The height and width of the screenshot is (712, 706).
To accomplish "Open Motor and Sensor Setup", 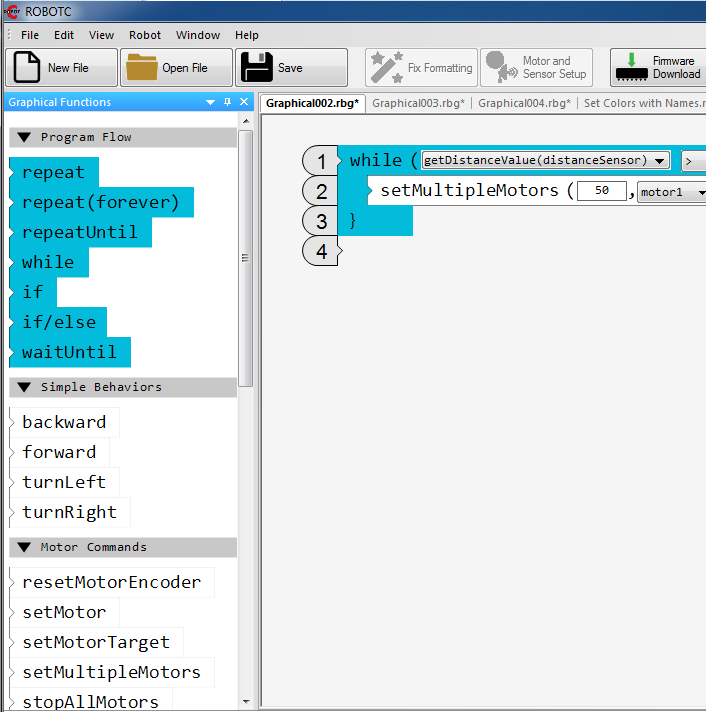I will (537, 68).
